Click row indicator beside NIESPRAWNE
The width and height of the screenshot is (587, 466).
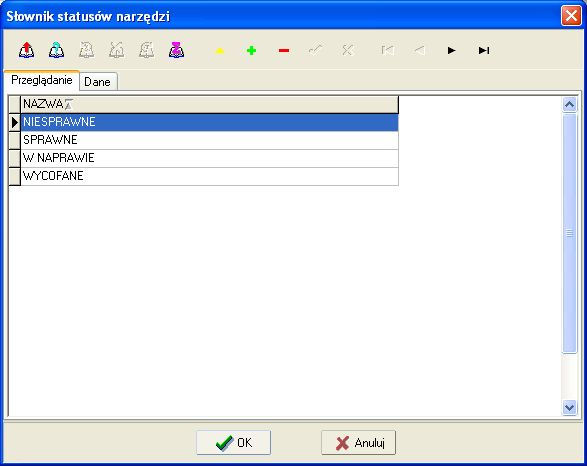click(15, 122)
